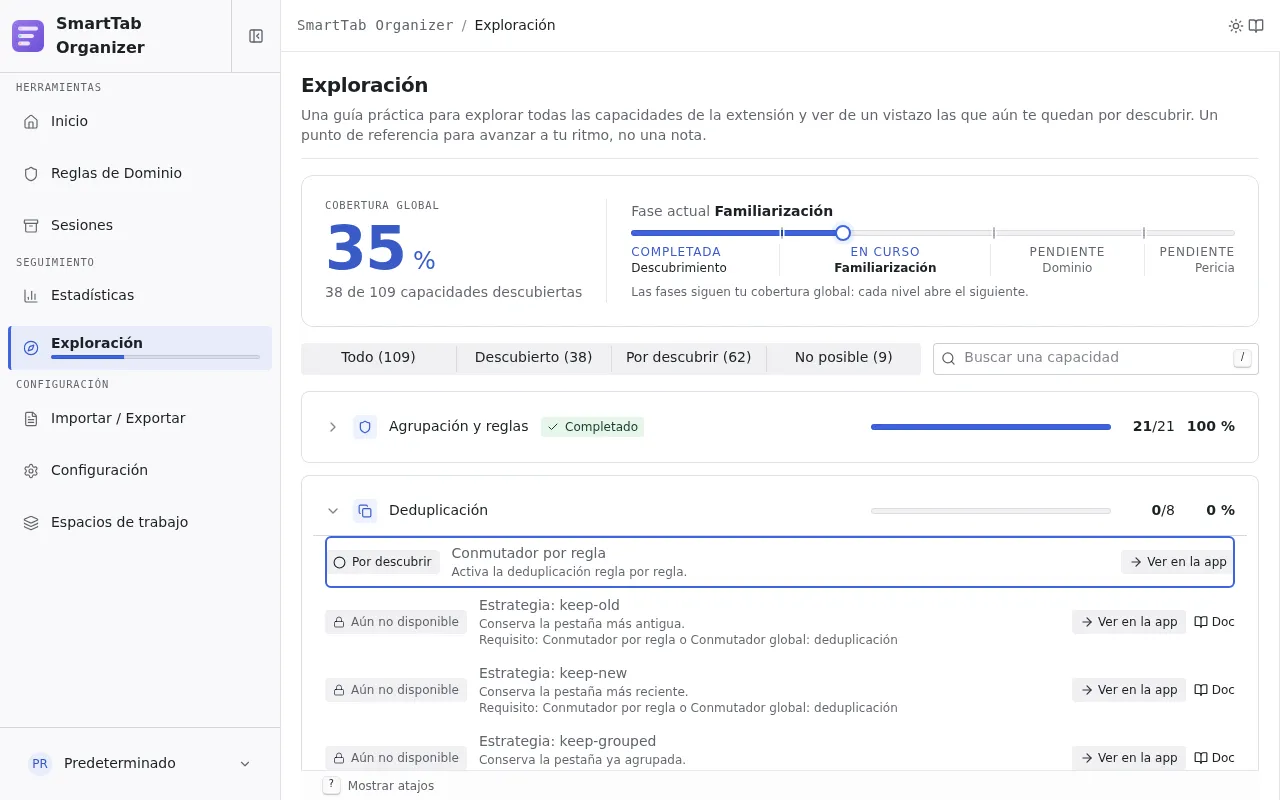Click the slash shortcut key badge
The height and width of the screenshot is (800, 1280).
1243,358
